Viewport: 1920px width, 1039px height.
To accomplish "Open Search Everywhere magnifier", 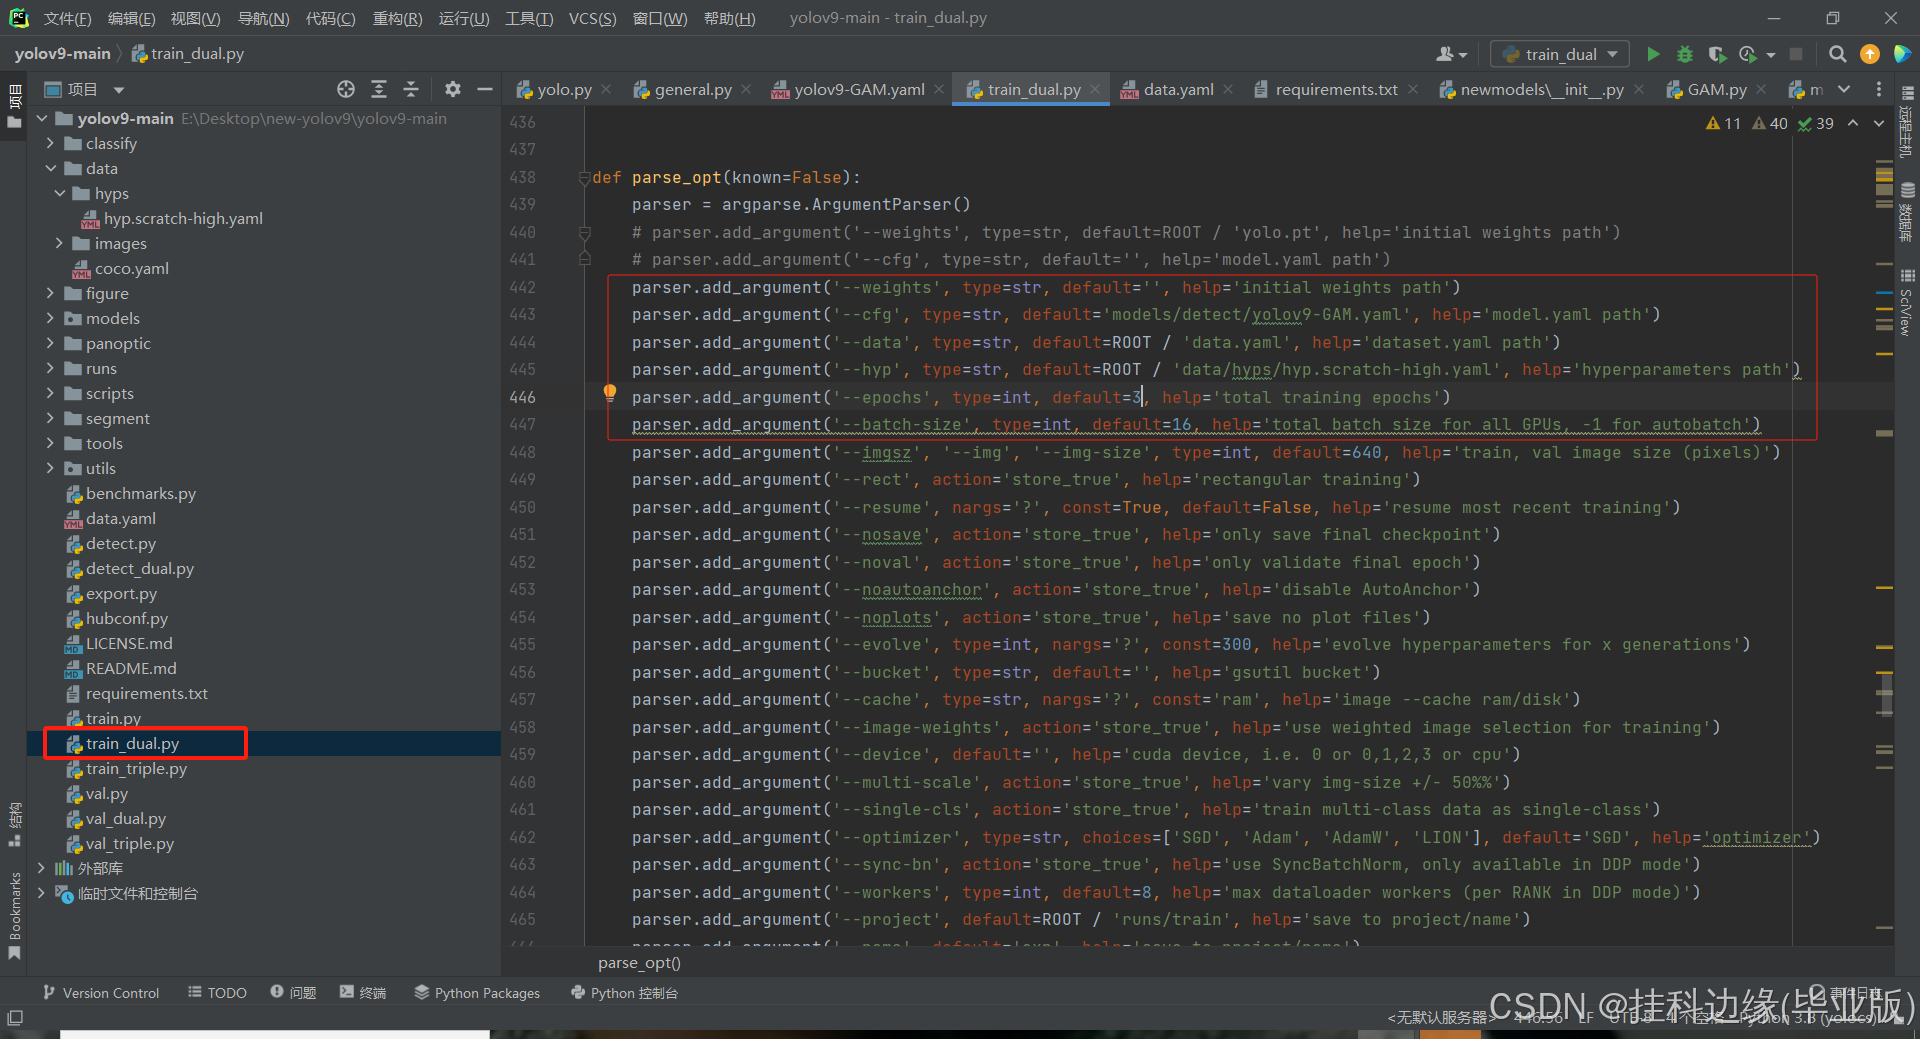I will (x=1837, y=54).
